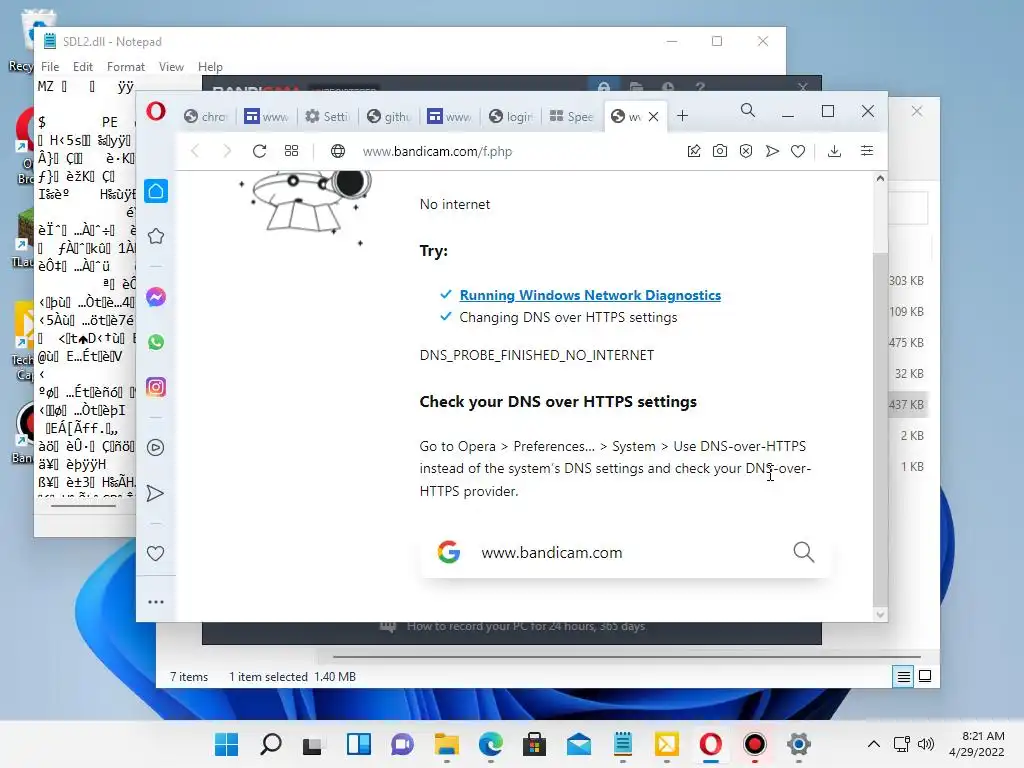Image resolution: width=1024 pixels, height=768 pixels.
Task: Switch Explorer to details view
Action: click(903, 677)
